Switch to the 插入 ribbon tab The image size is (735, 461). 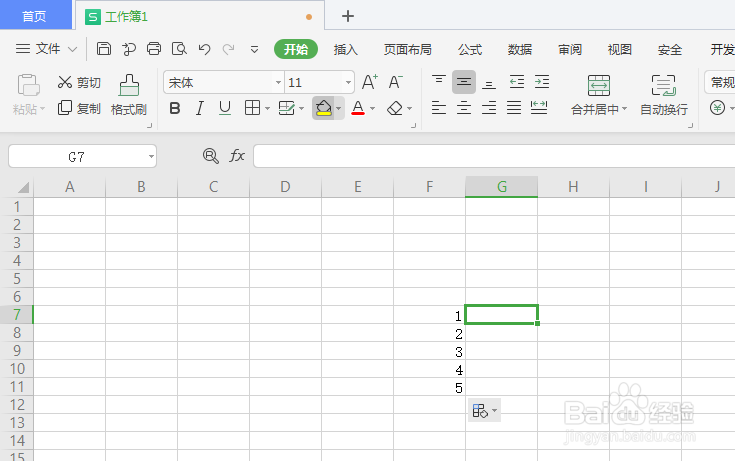click(x=345, y=49)
